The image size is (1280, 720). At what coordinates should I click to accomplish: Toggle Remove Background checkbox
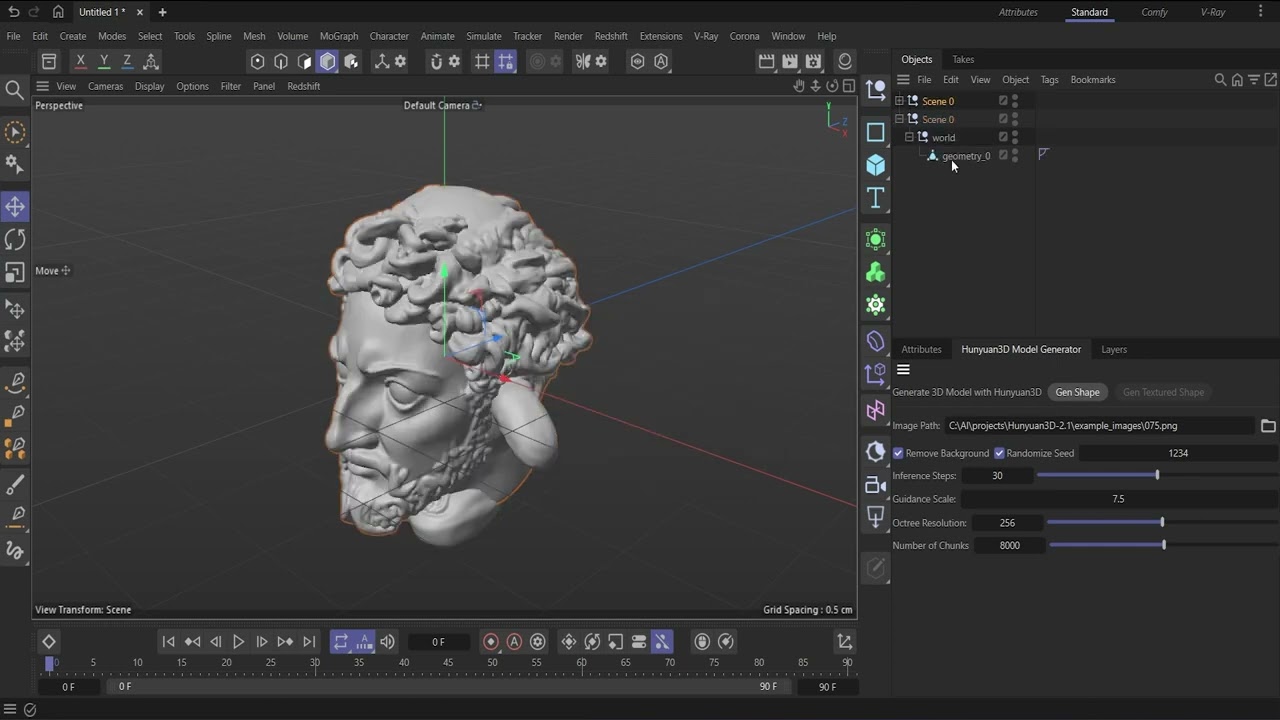(x=898, y=453)
